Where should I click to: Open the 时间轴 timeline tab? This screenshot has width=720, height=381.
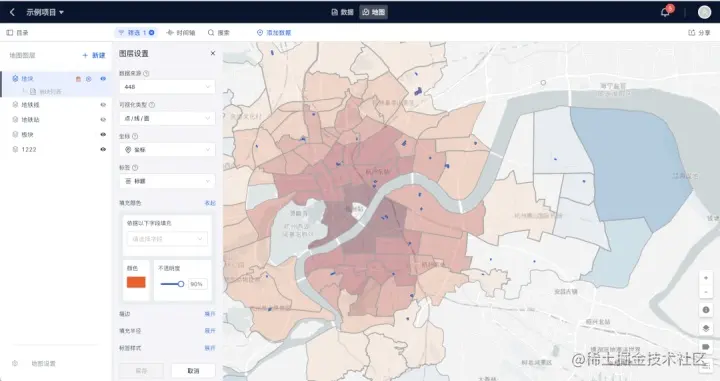point(181,33)
